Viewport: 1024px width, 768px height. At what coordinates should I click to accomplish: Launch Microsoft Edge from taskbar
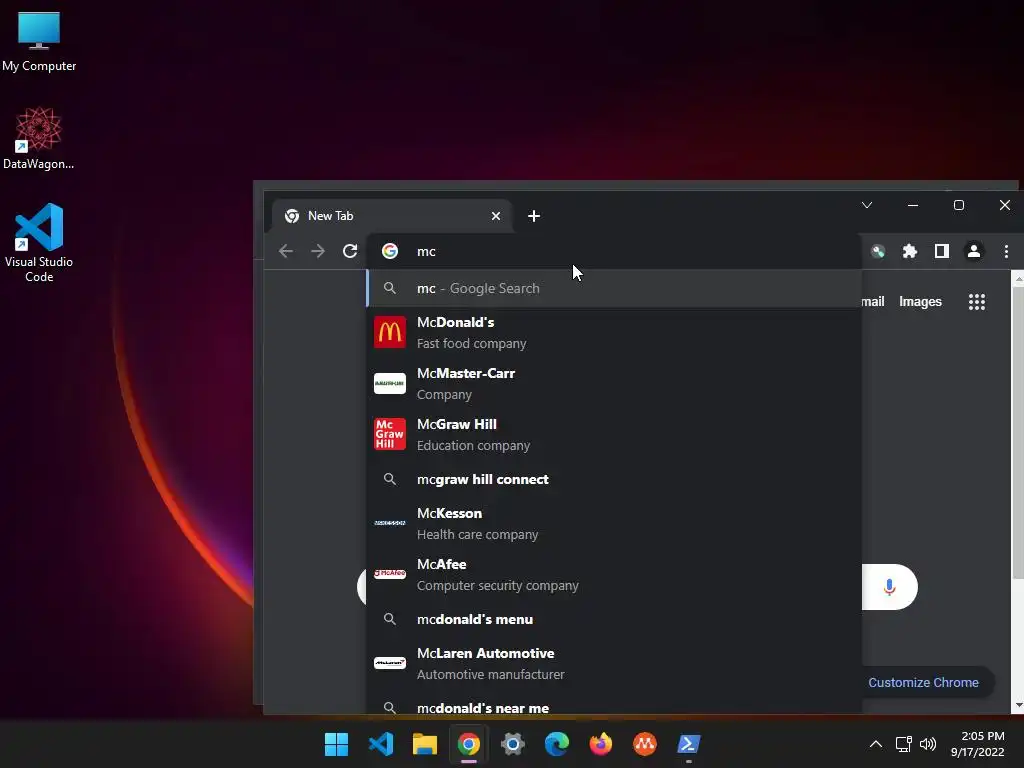tap(556, 744)
